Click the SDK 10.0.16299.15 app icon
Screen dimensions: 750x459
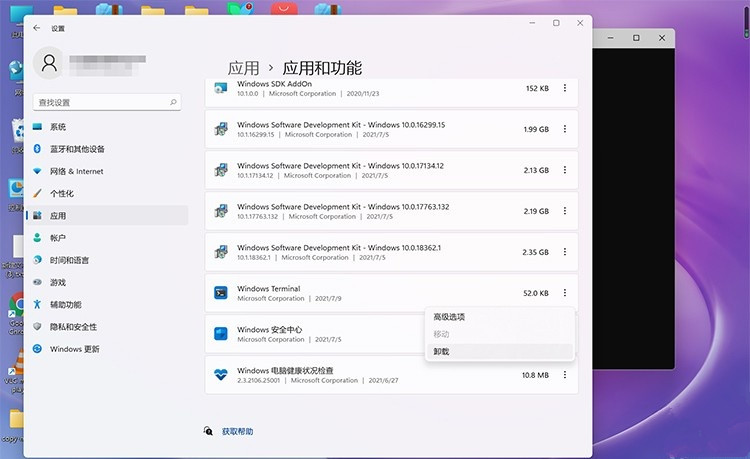tap(221, 129)
